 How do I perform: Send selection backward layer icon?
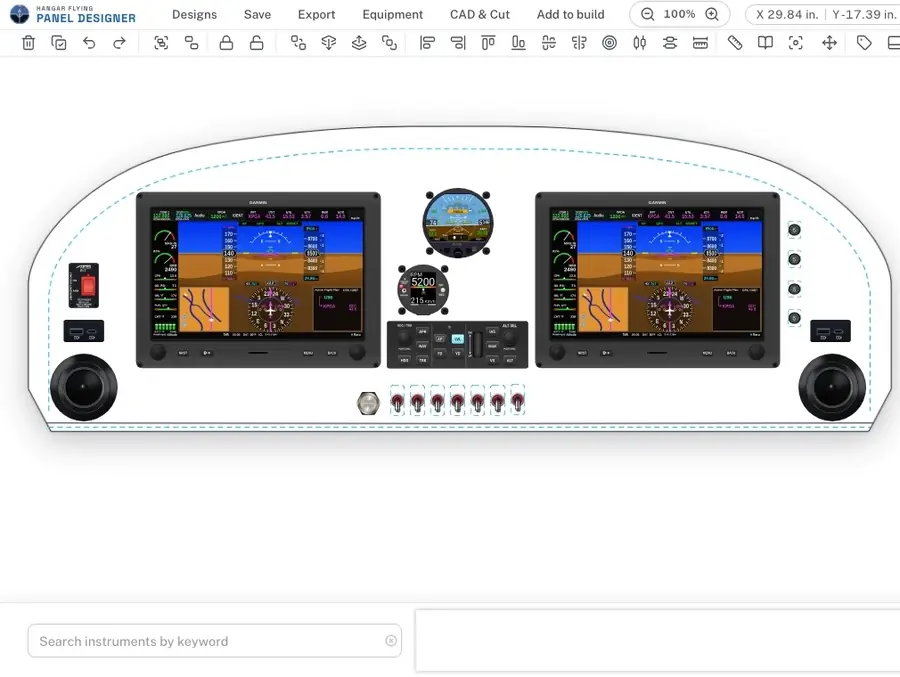click(x=328, y=43)
